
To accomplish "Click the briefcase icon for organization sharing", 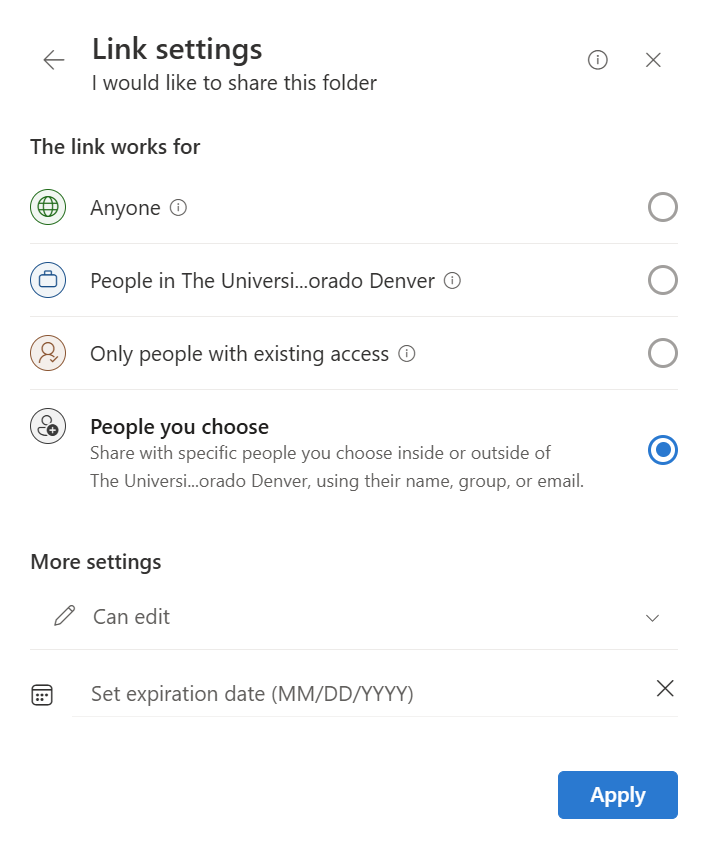I will 48,280.
